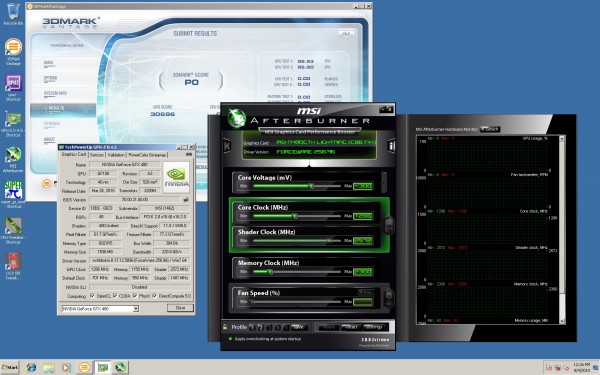Open the PowerColor Giveaway tab
Image resolution: width=600 pixels, height=375 pixels.
[147, 155]
